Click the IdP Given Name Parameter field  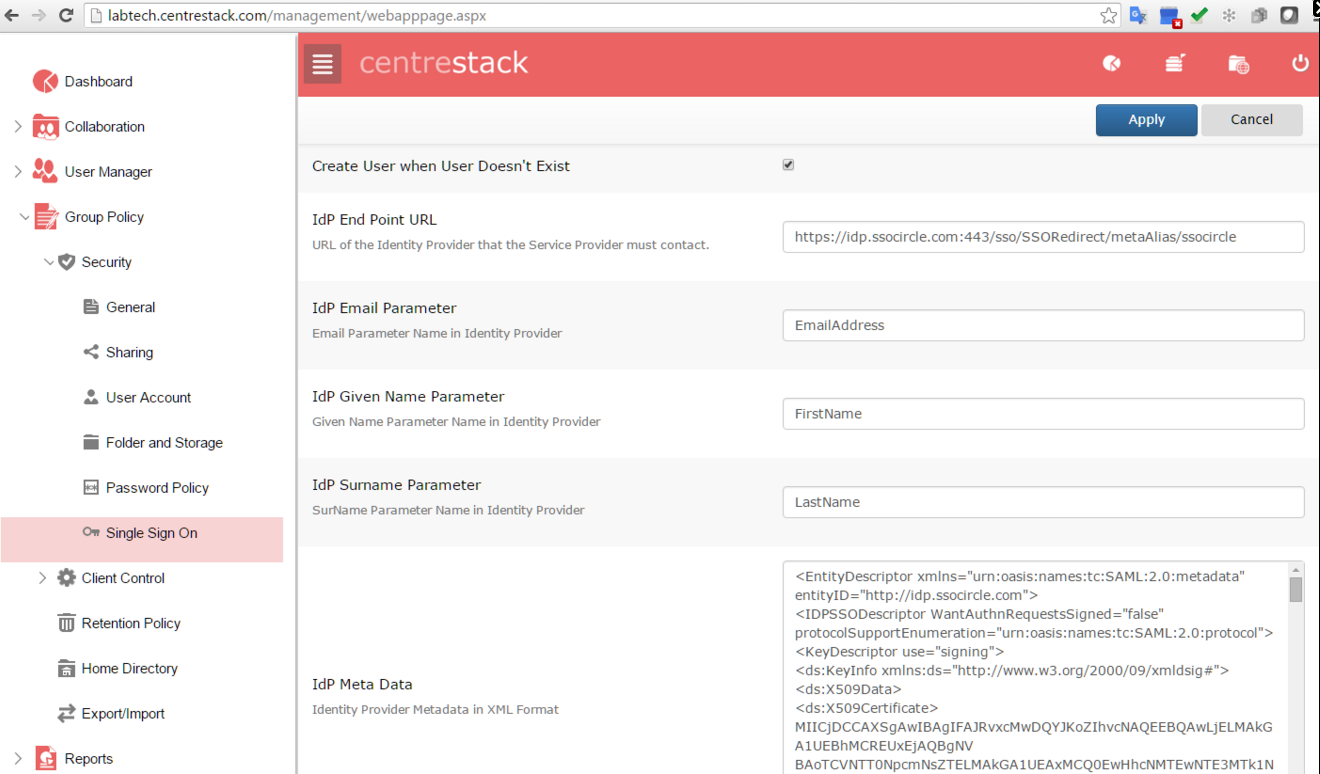click(1043, 413)
